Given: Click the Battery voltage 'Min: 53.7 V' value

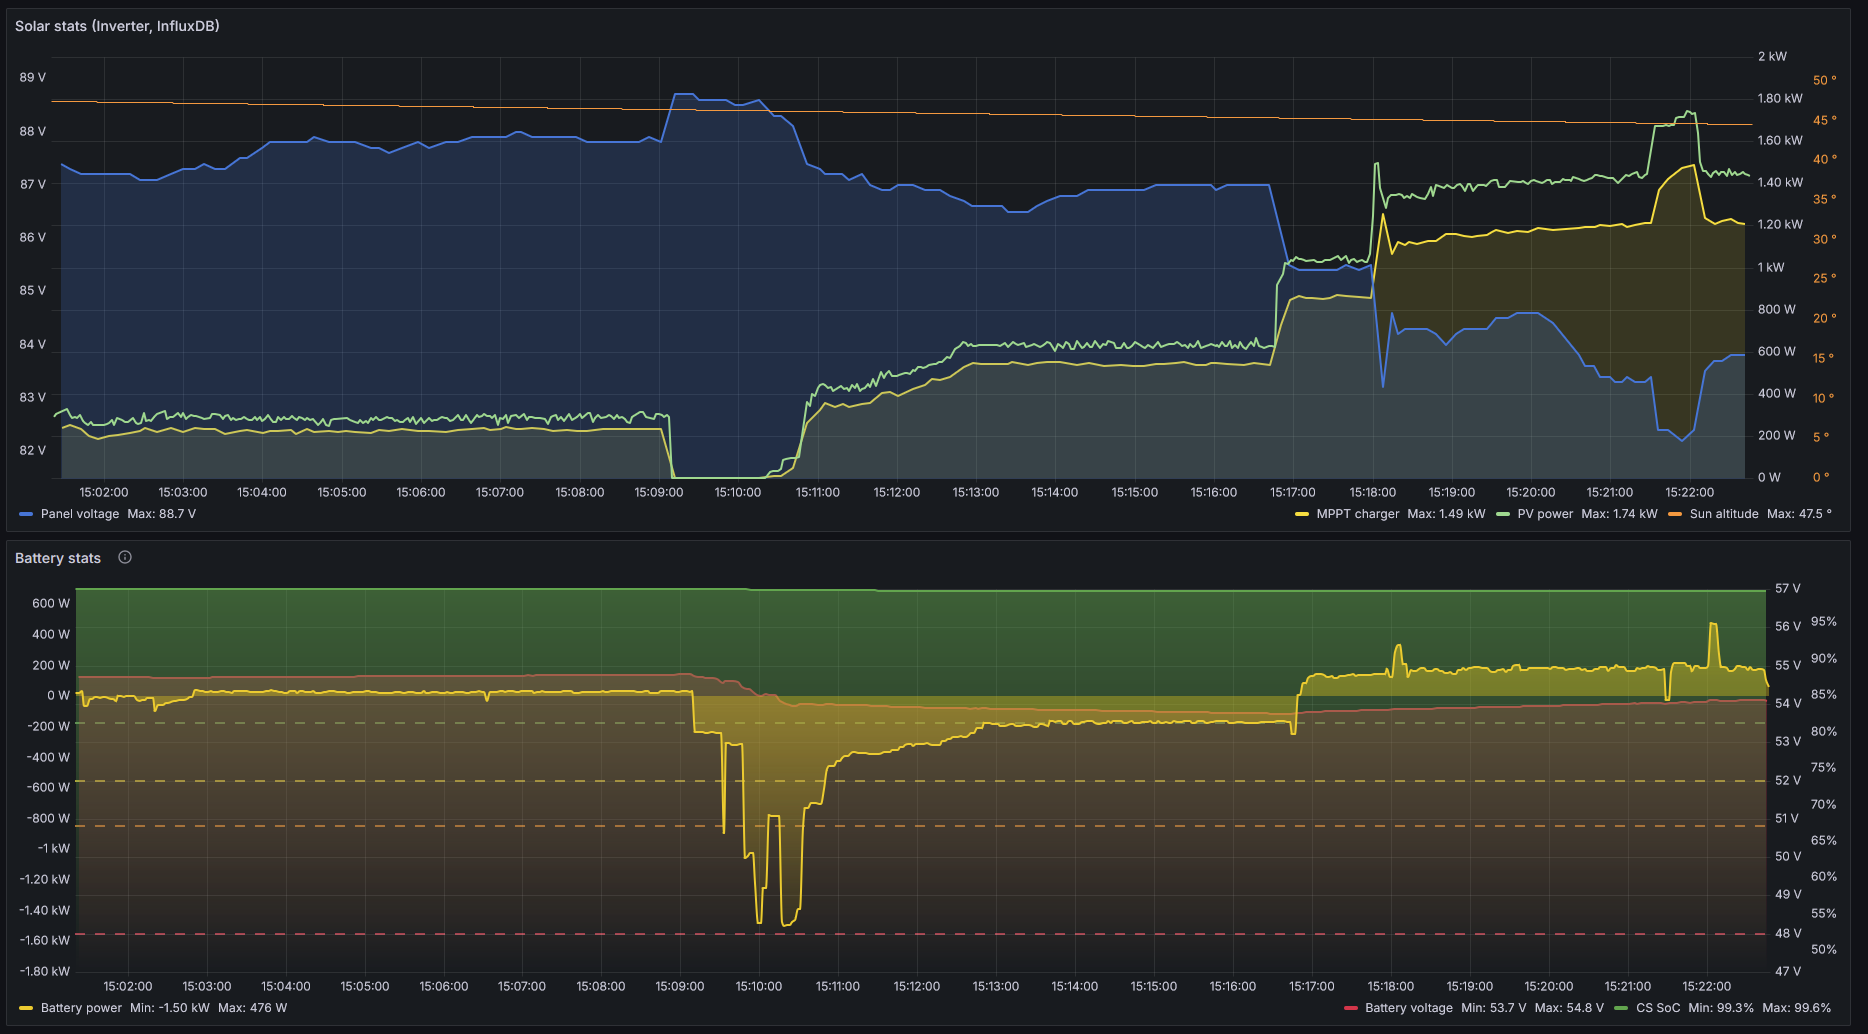Looking at the screenshot, I should (x=1494, y=1008).
